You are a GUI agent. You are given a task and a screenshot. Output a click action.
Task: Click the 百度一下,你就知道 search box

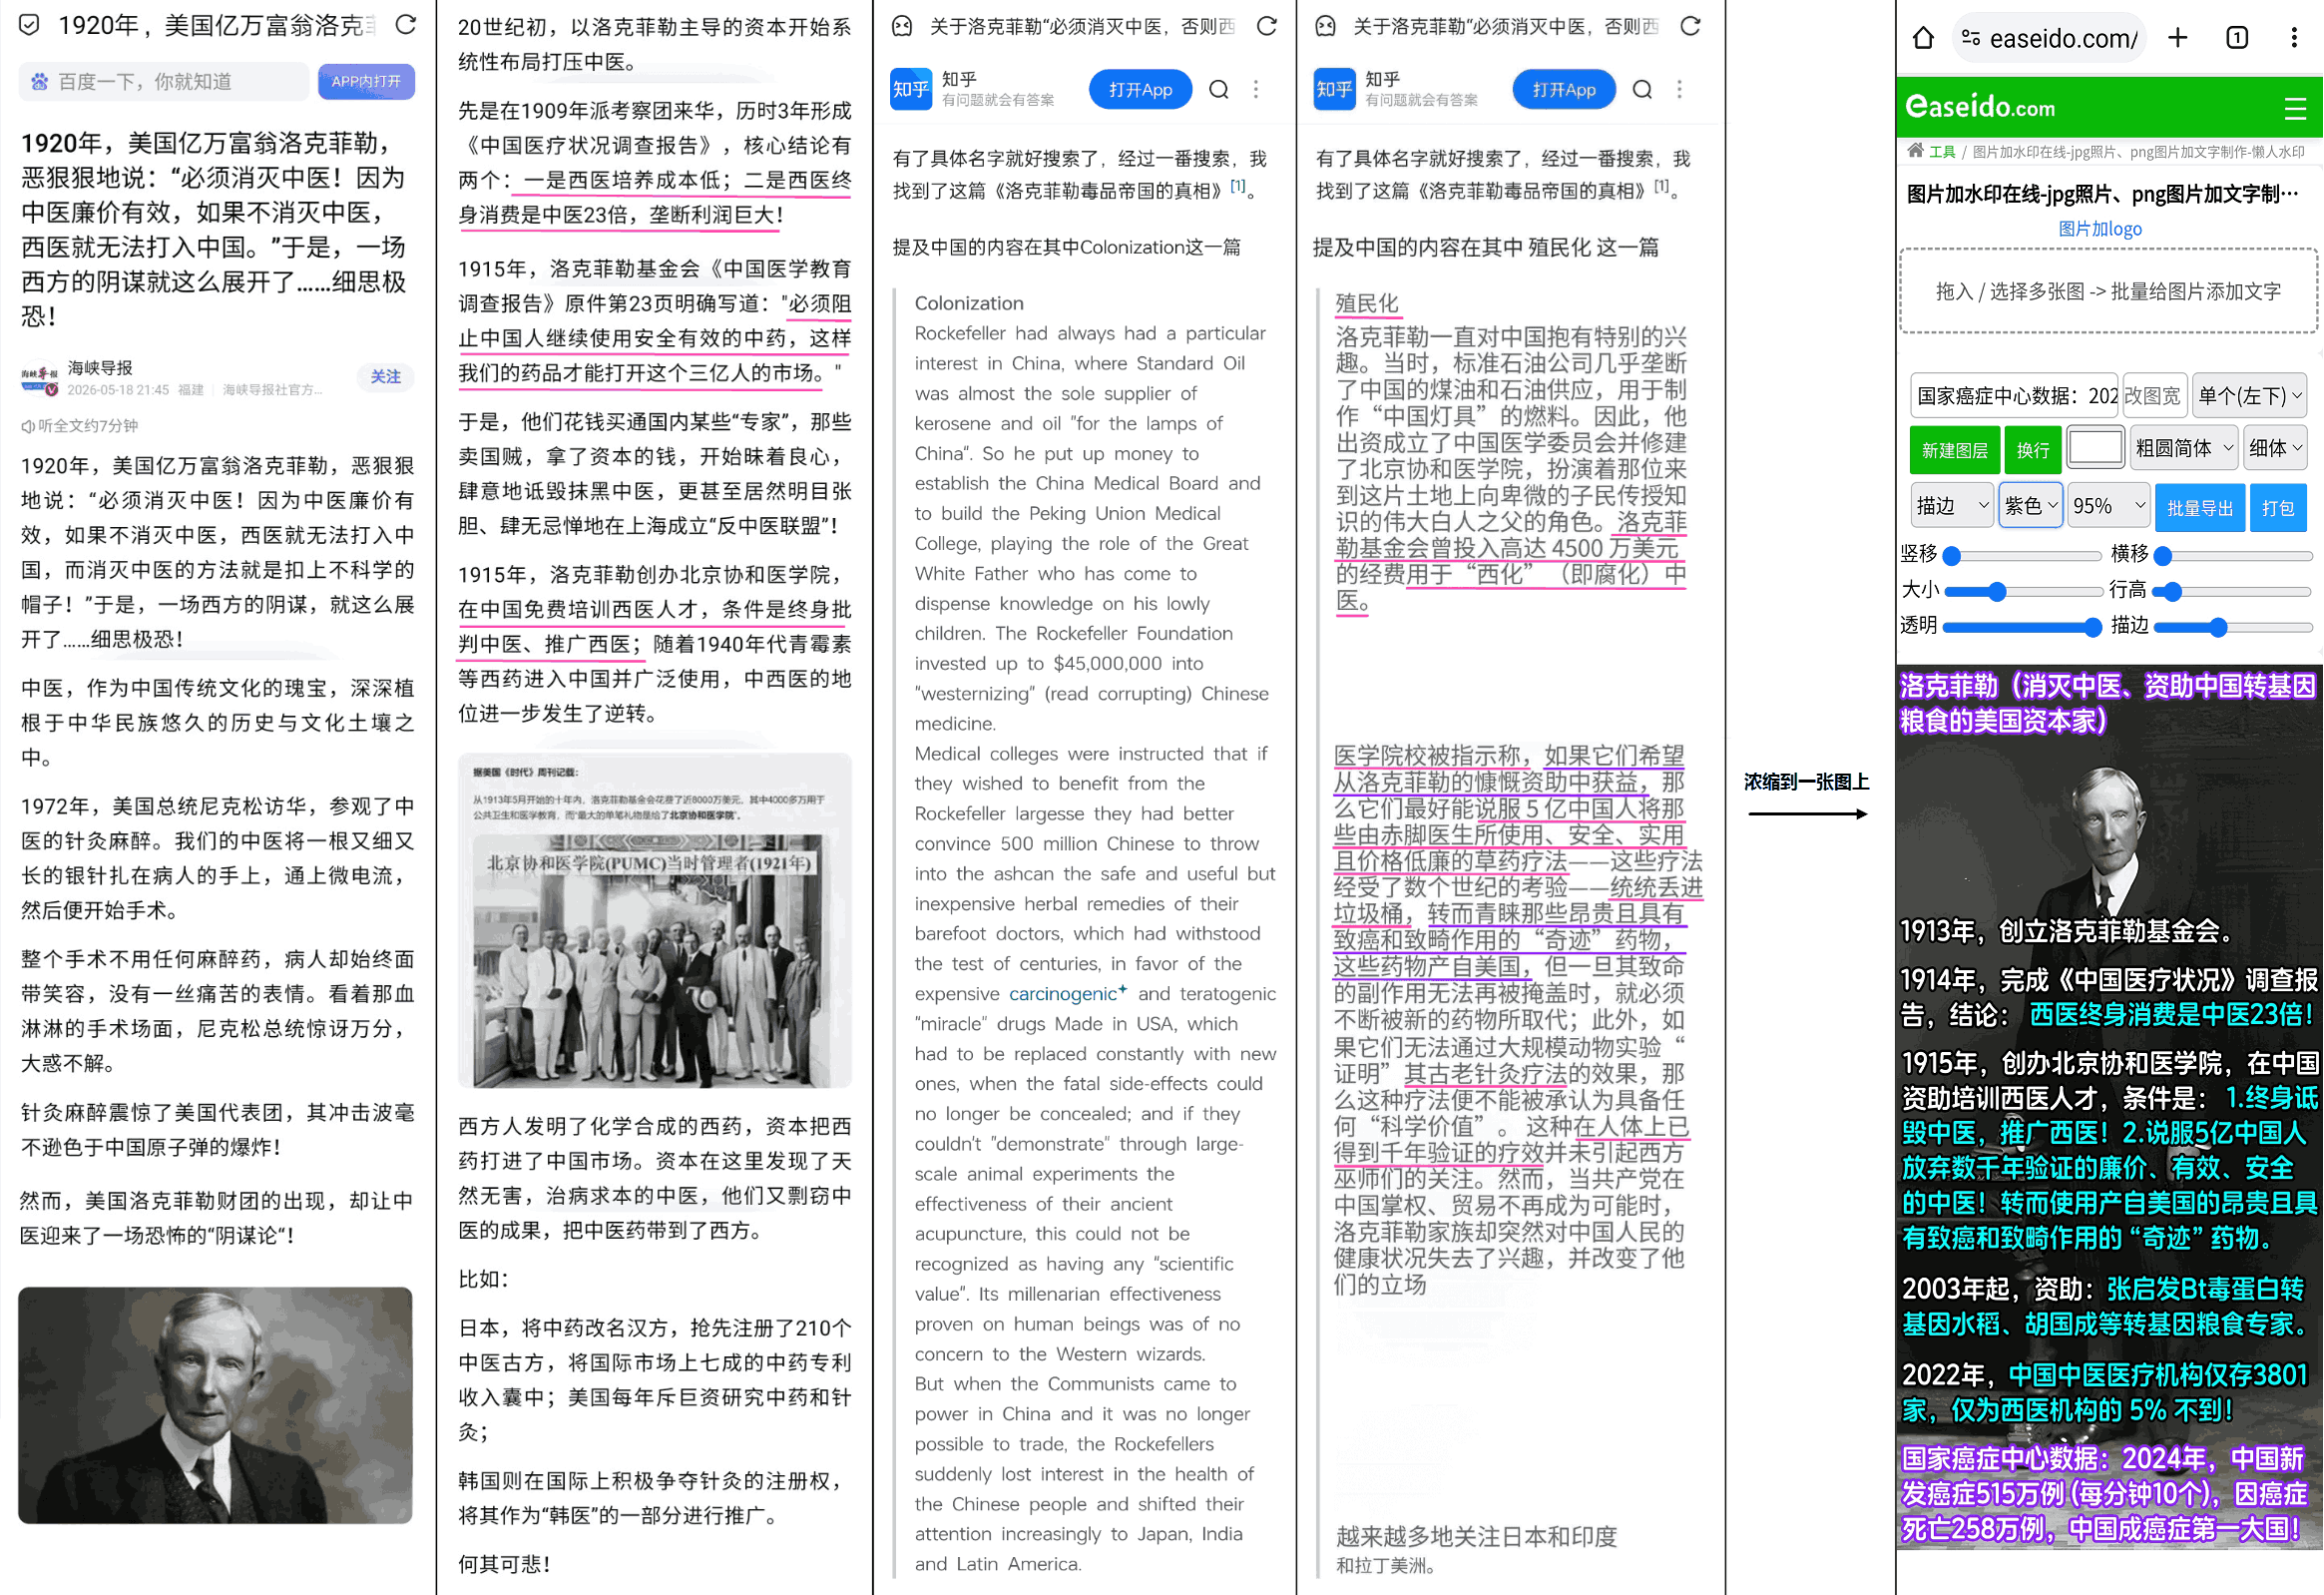163,82
